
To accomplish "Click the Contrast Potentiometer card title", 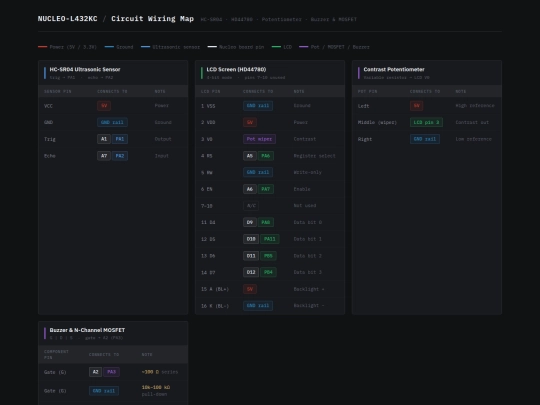I will 394,69.
